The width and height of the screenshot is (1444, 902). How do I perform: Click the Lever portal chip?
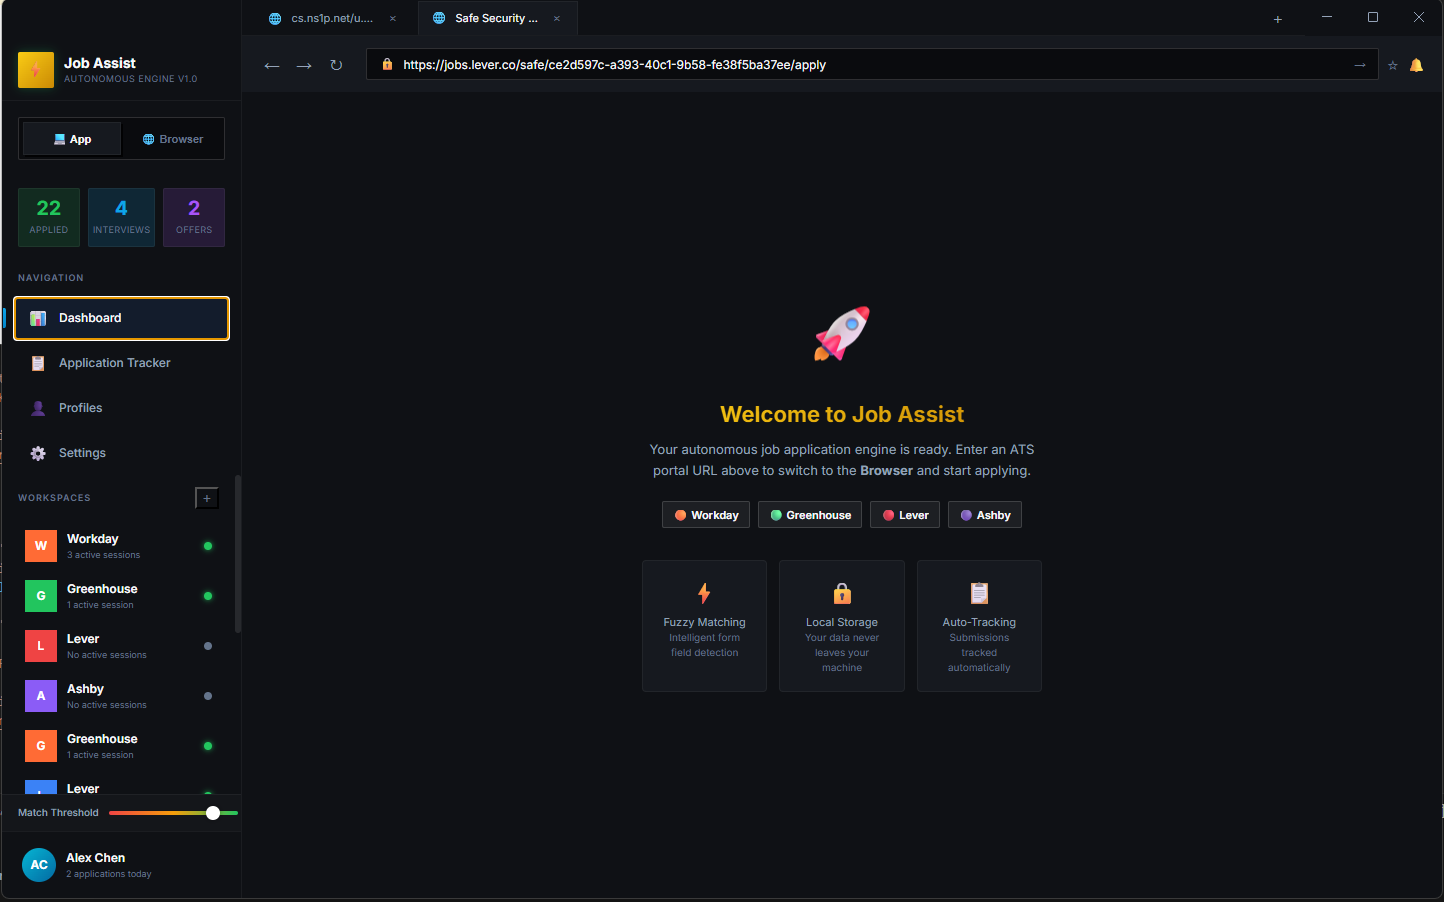[905, 515]
